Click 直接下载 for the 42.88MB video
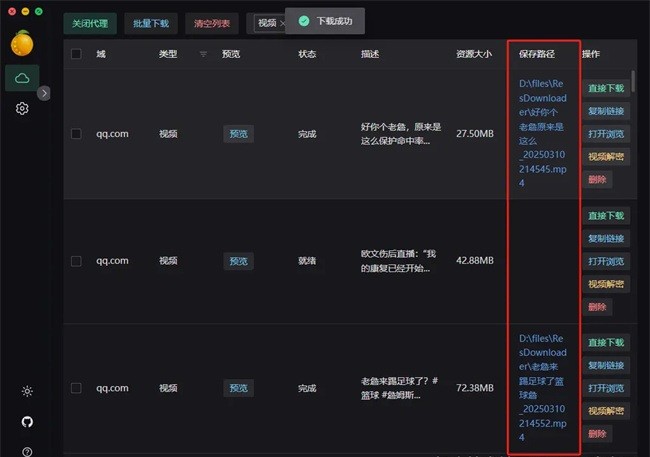This screenshot has width=650, height=457. pos(605,216)
